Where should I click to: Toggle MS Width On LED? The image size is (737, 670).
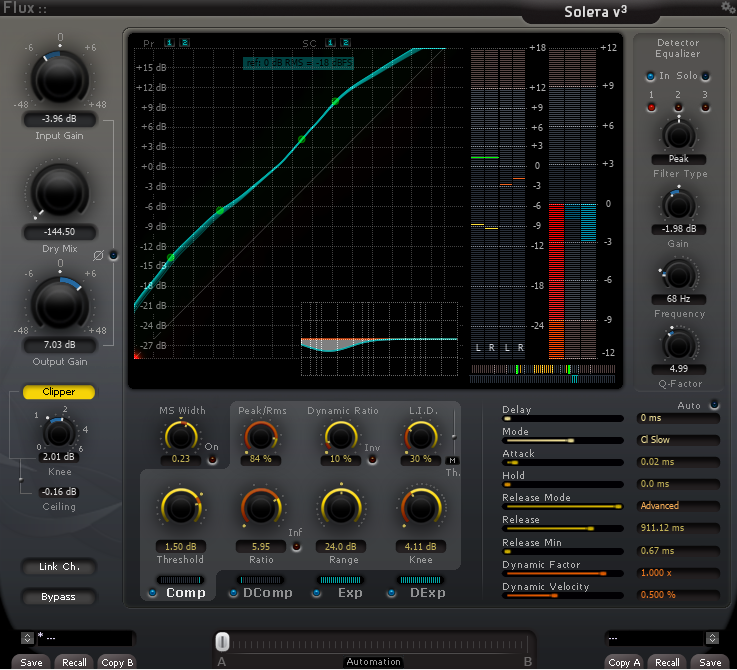212,459
